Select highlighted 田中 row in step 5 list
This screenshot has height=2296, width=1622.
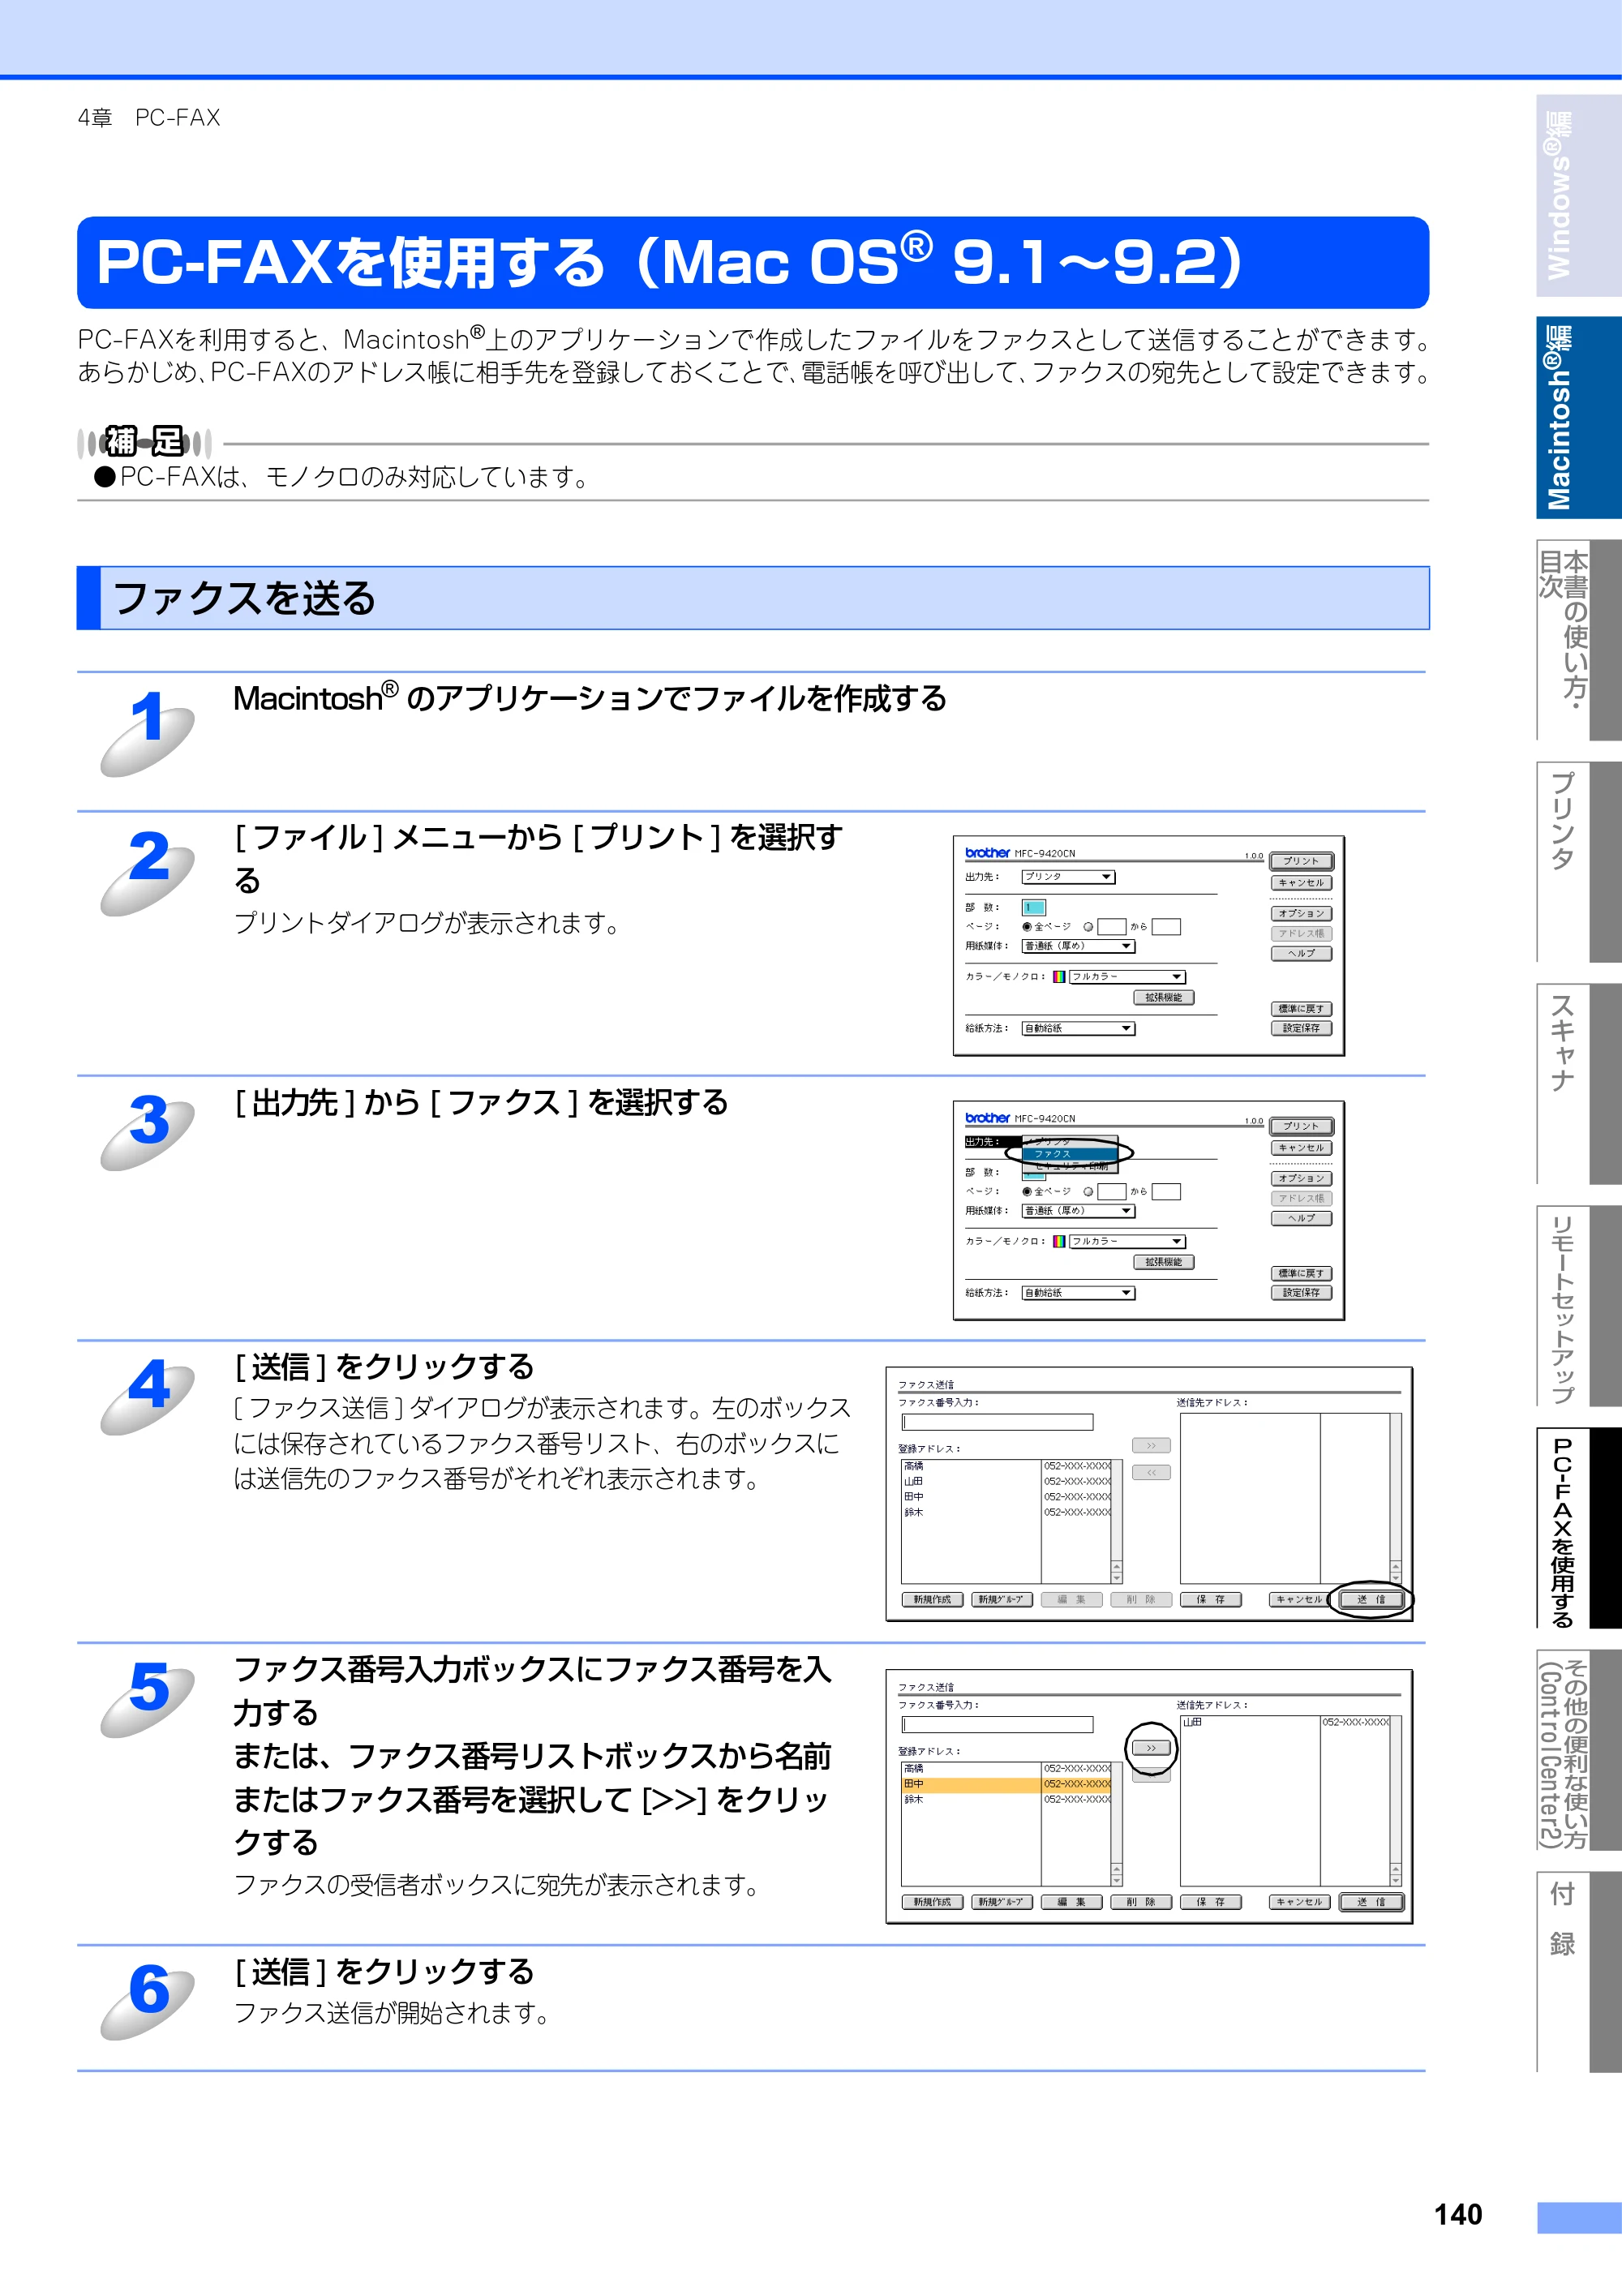(x=1006, y=1784)
